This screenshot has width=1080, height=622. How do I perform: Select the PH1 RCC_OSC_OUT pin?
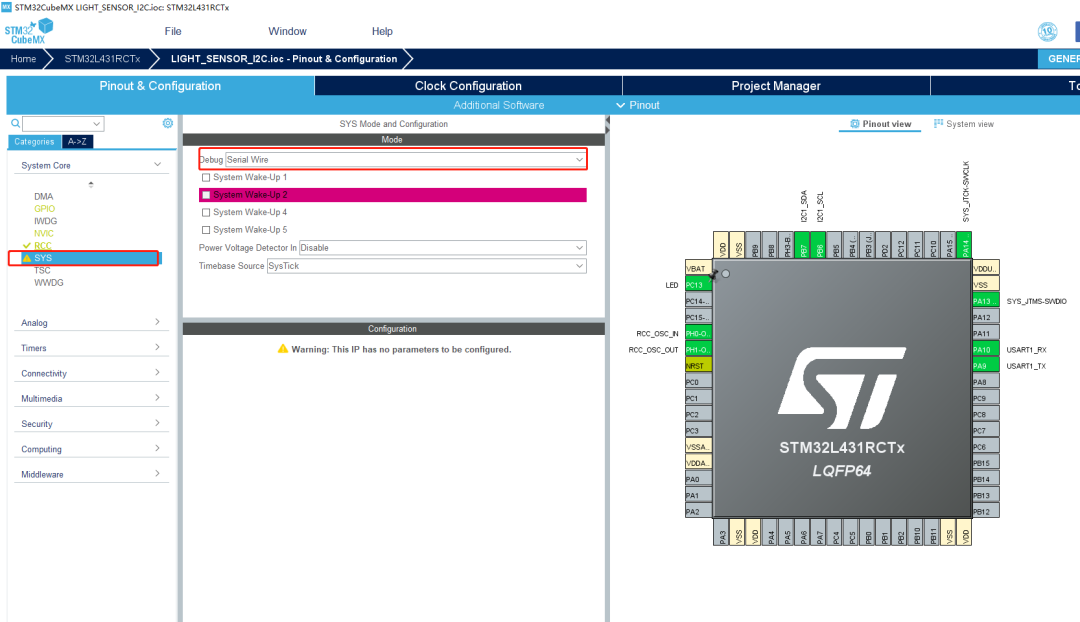[x=698, y=349]
